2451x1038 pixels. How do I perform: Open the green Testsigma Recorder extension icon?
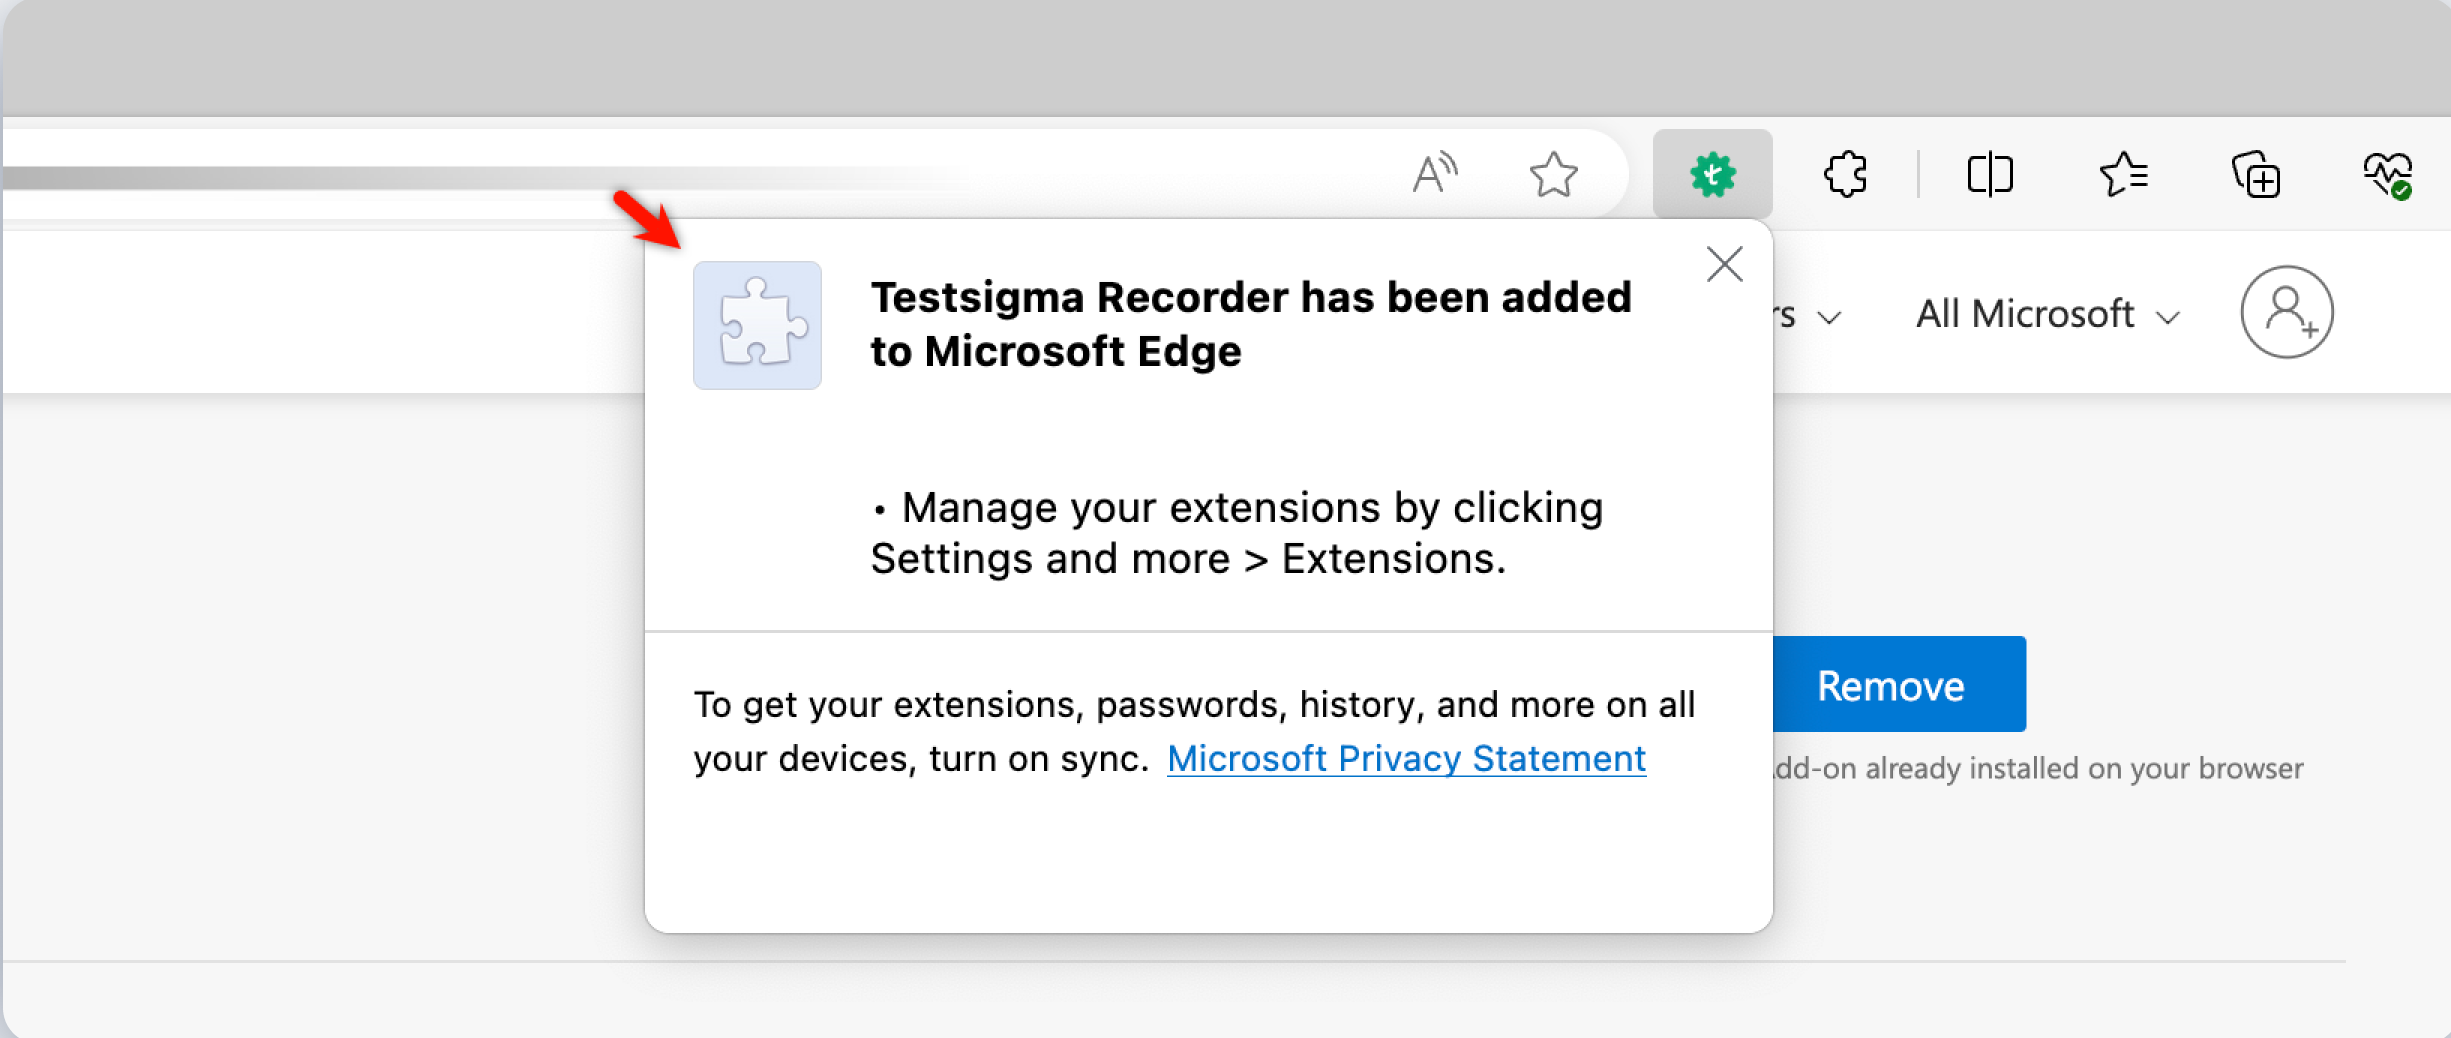pos(1712,174)
